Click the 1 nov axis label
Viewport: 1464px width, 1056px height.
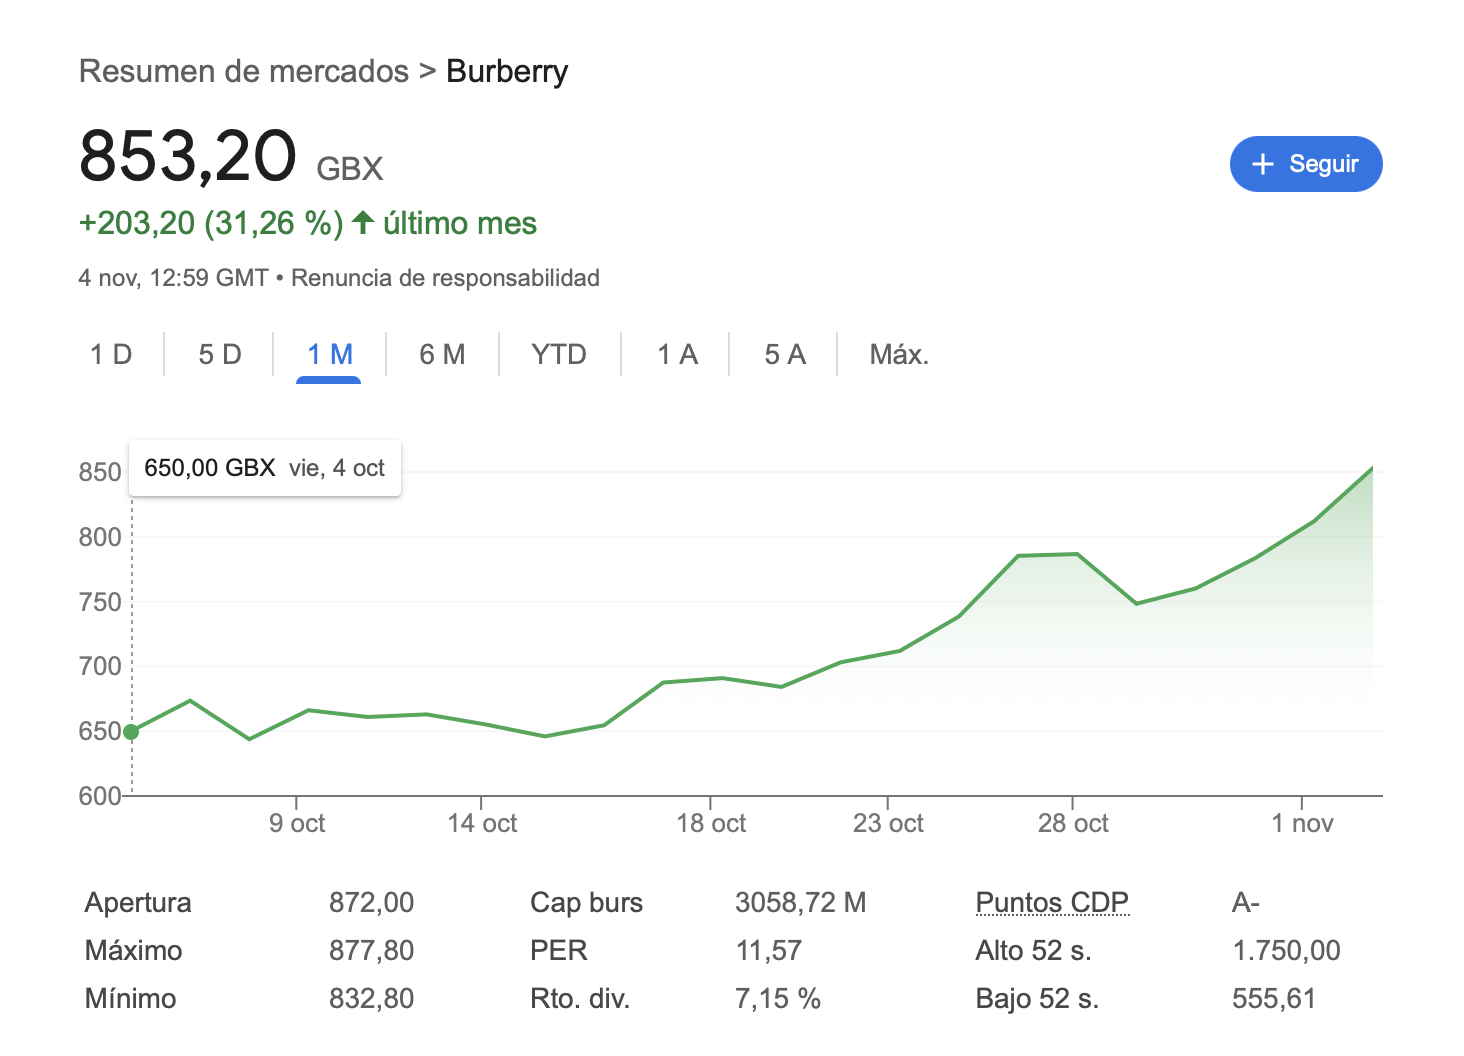[1302, 823]
